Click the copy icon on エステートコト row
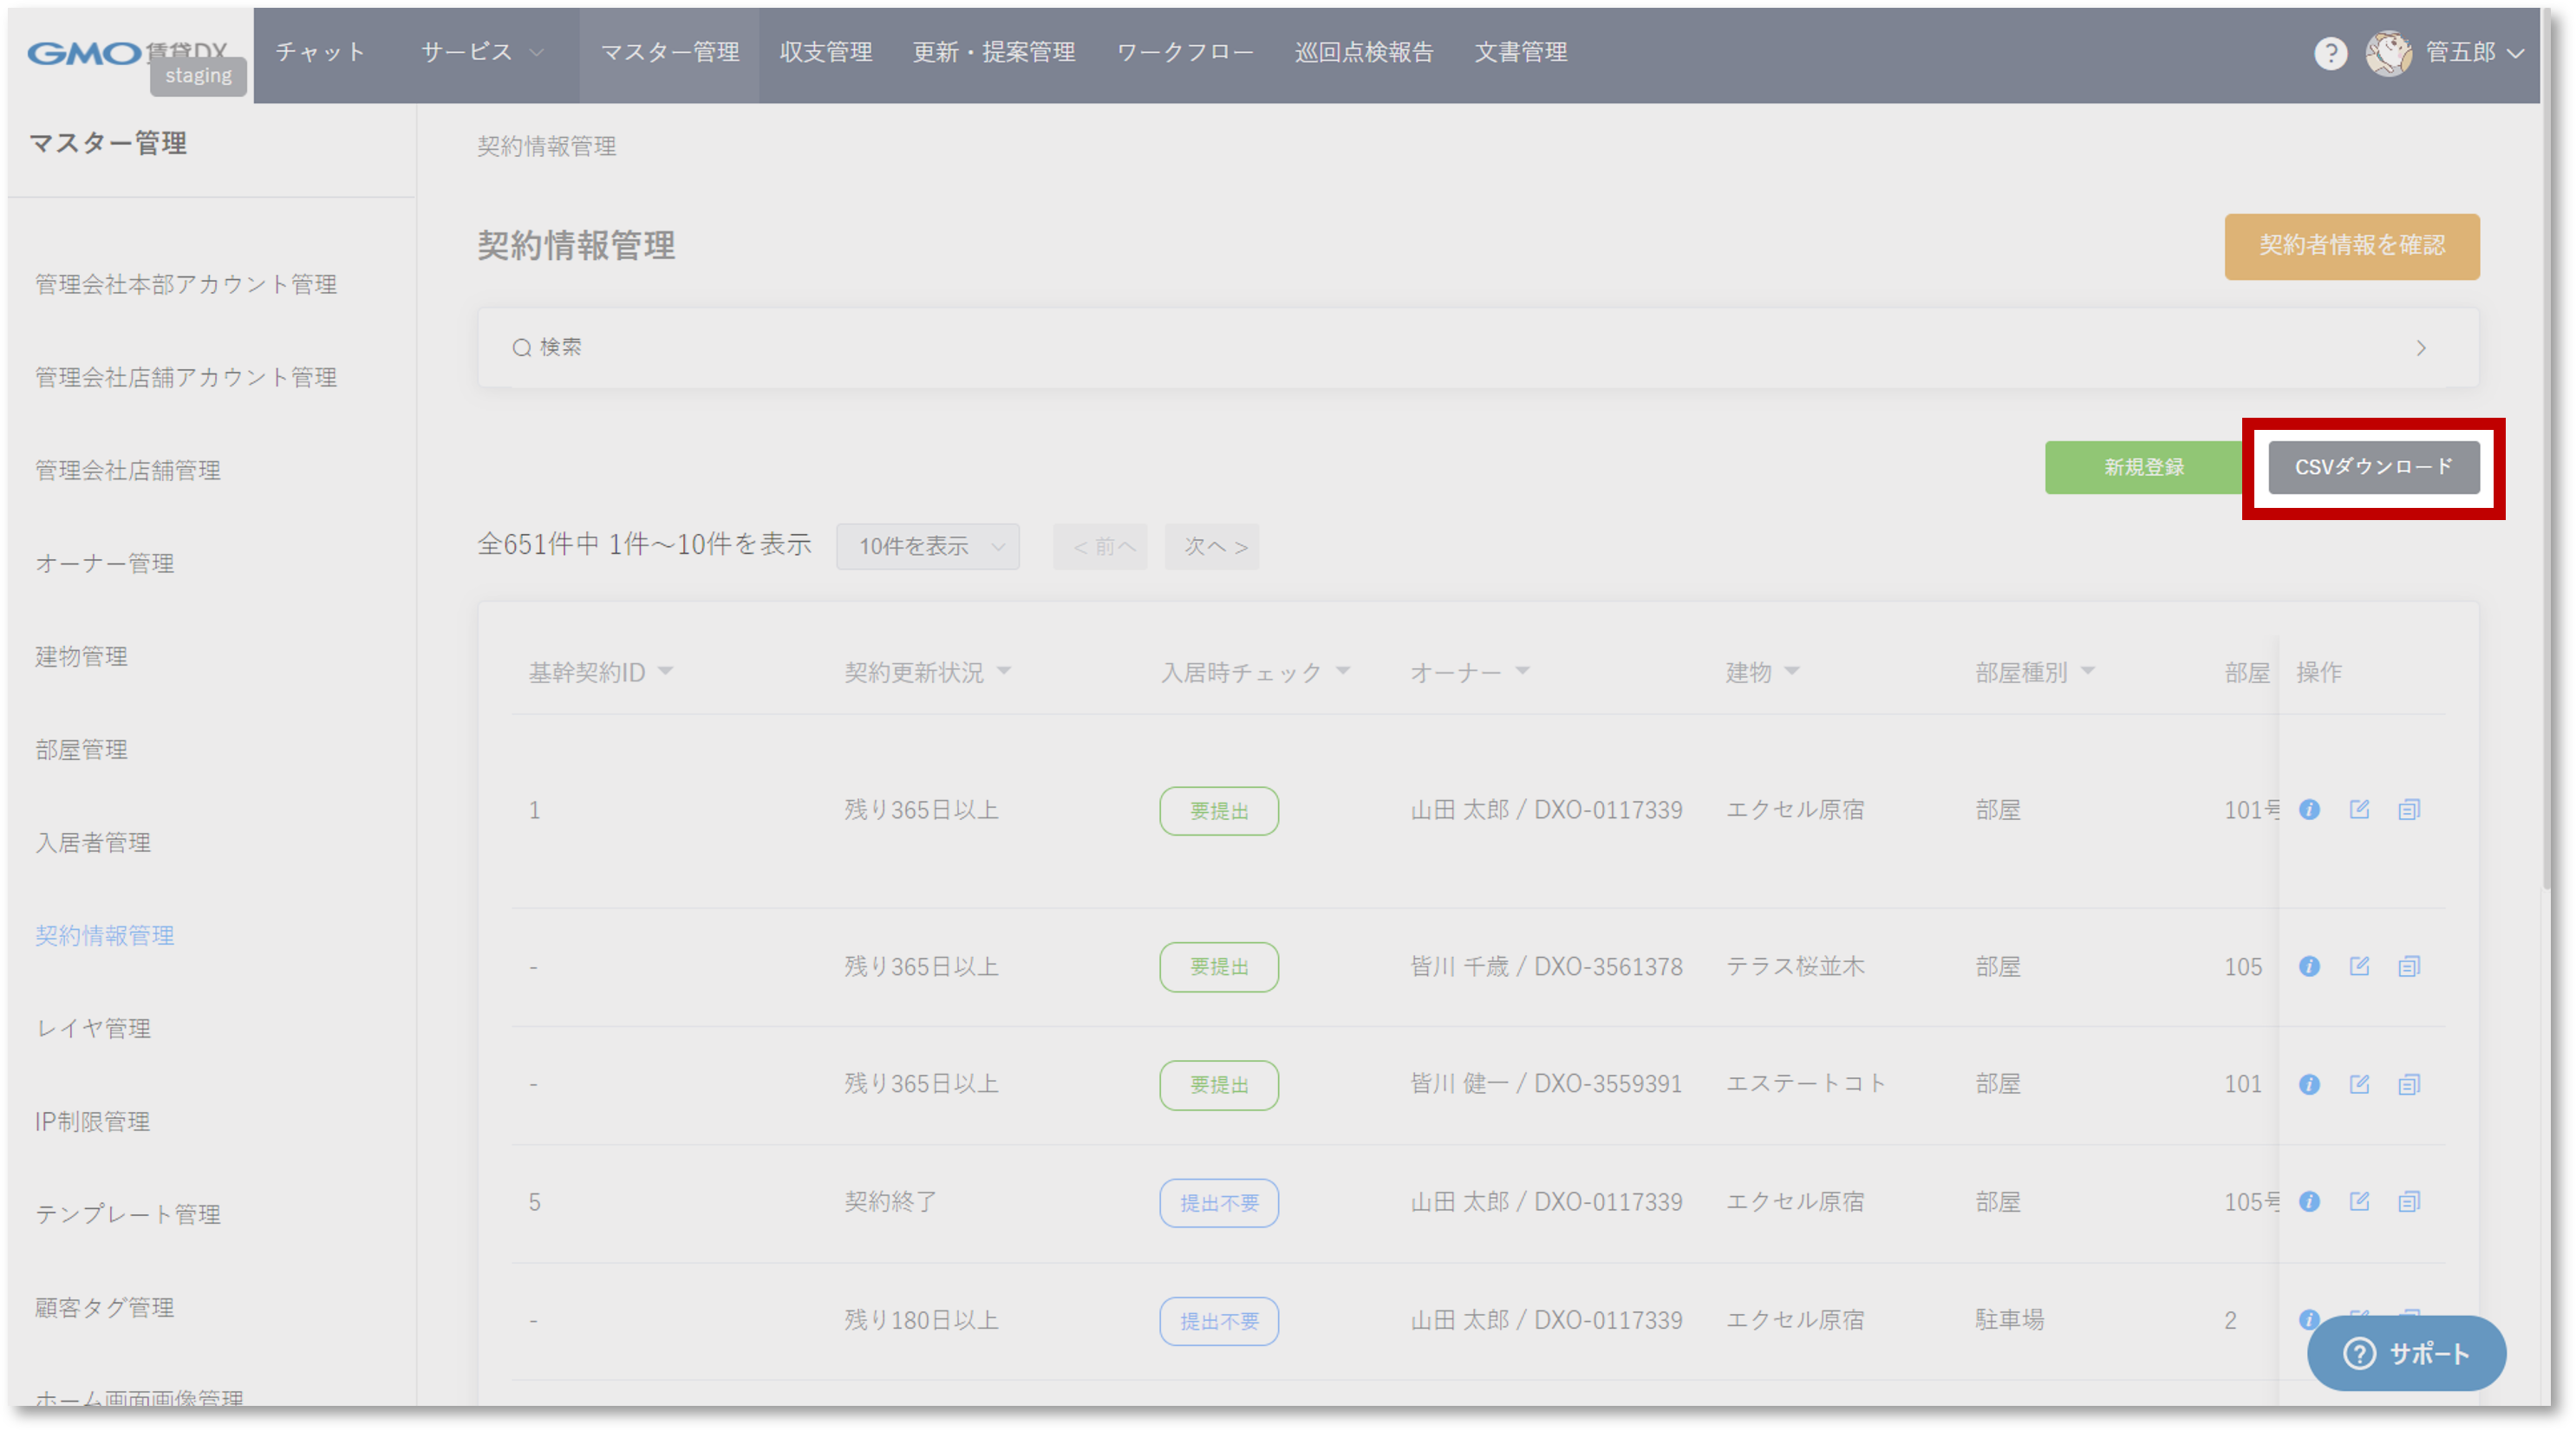Screen dimensions: 2576x1431 (x=2410, y=1084)
